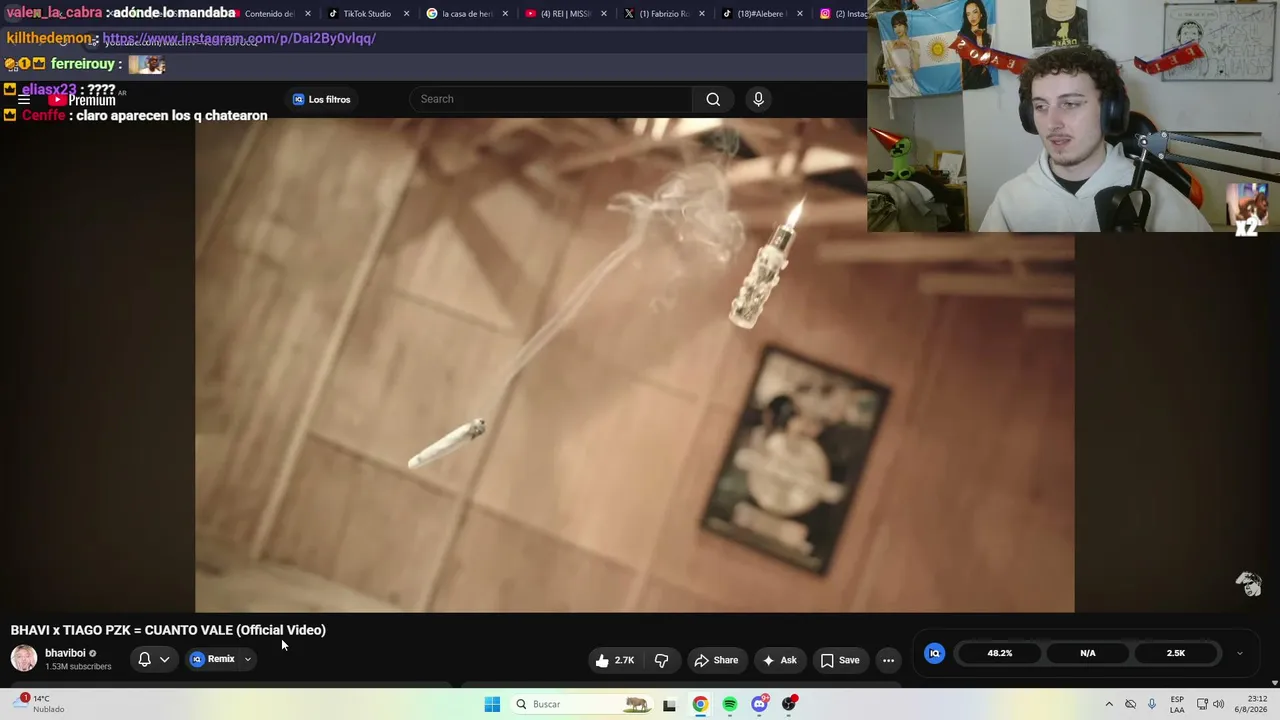
Task: Go to YouTube Premium home logo
Action: [x=81, y=100]
